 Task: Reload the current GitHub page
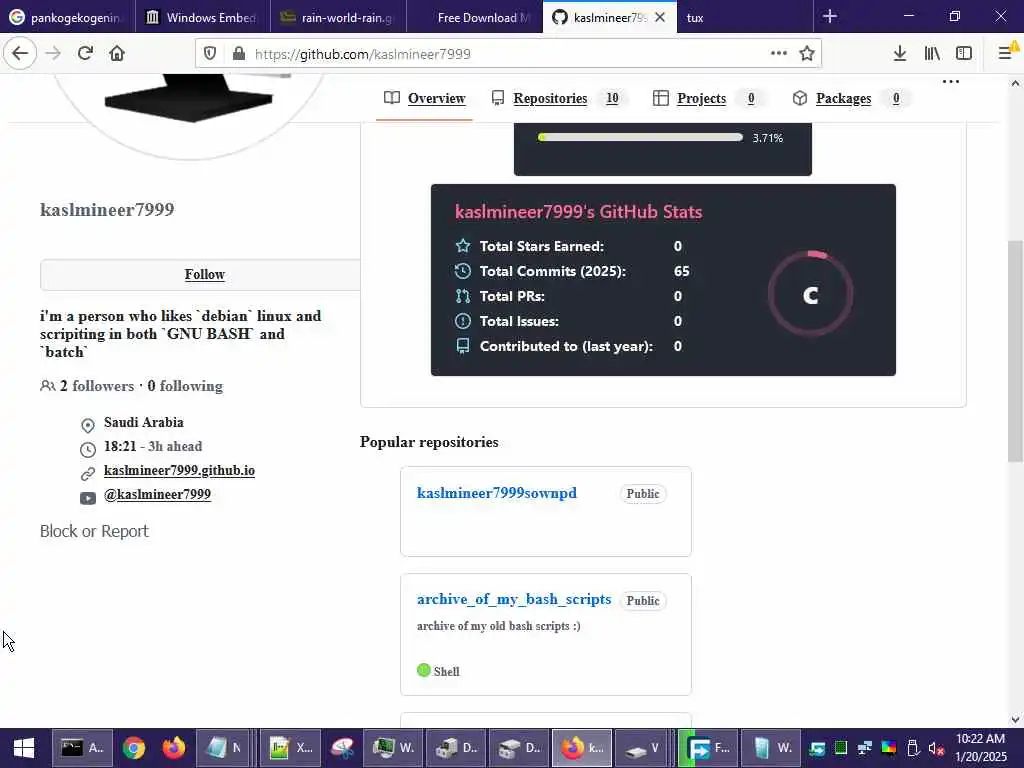coord(85,54)
